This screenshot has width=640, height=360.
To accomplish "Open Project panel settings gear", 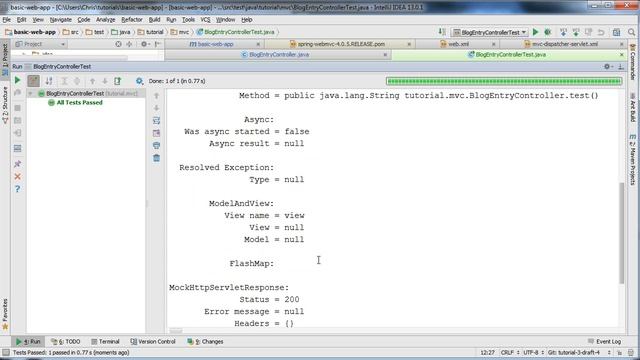I will (144, 44).
